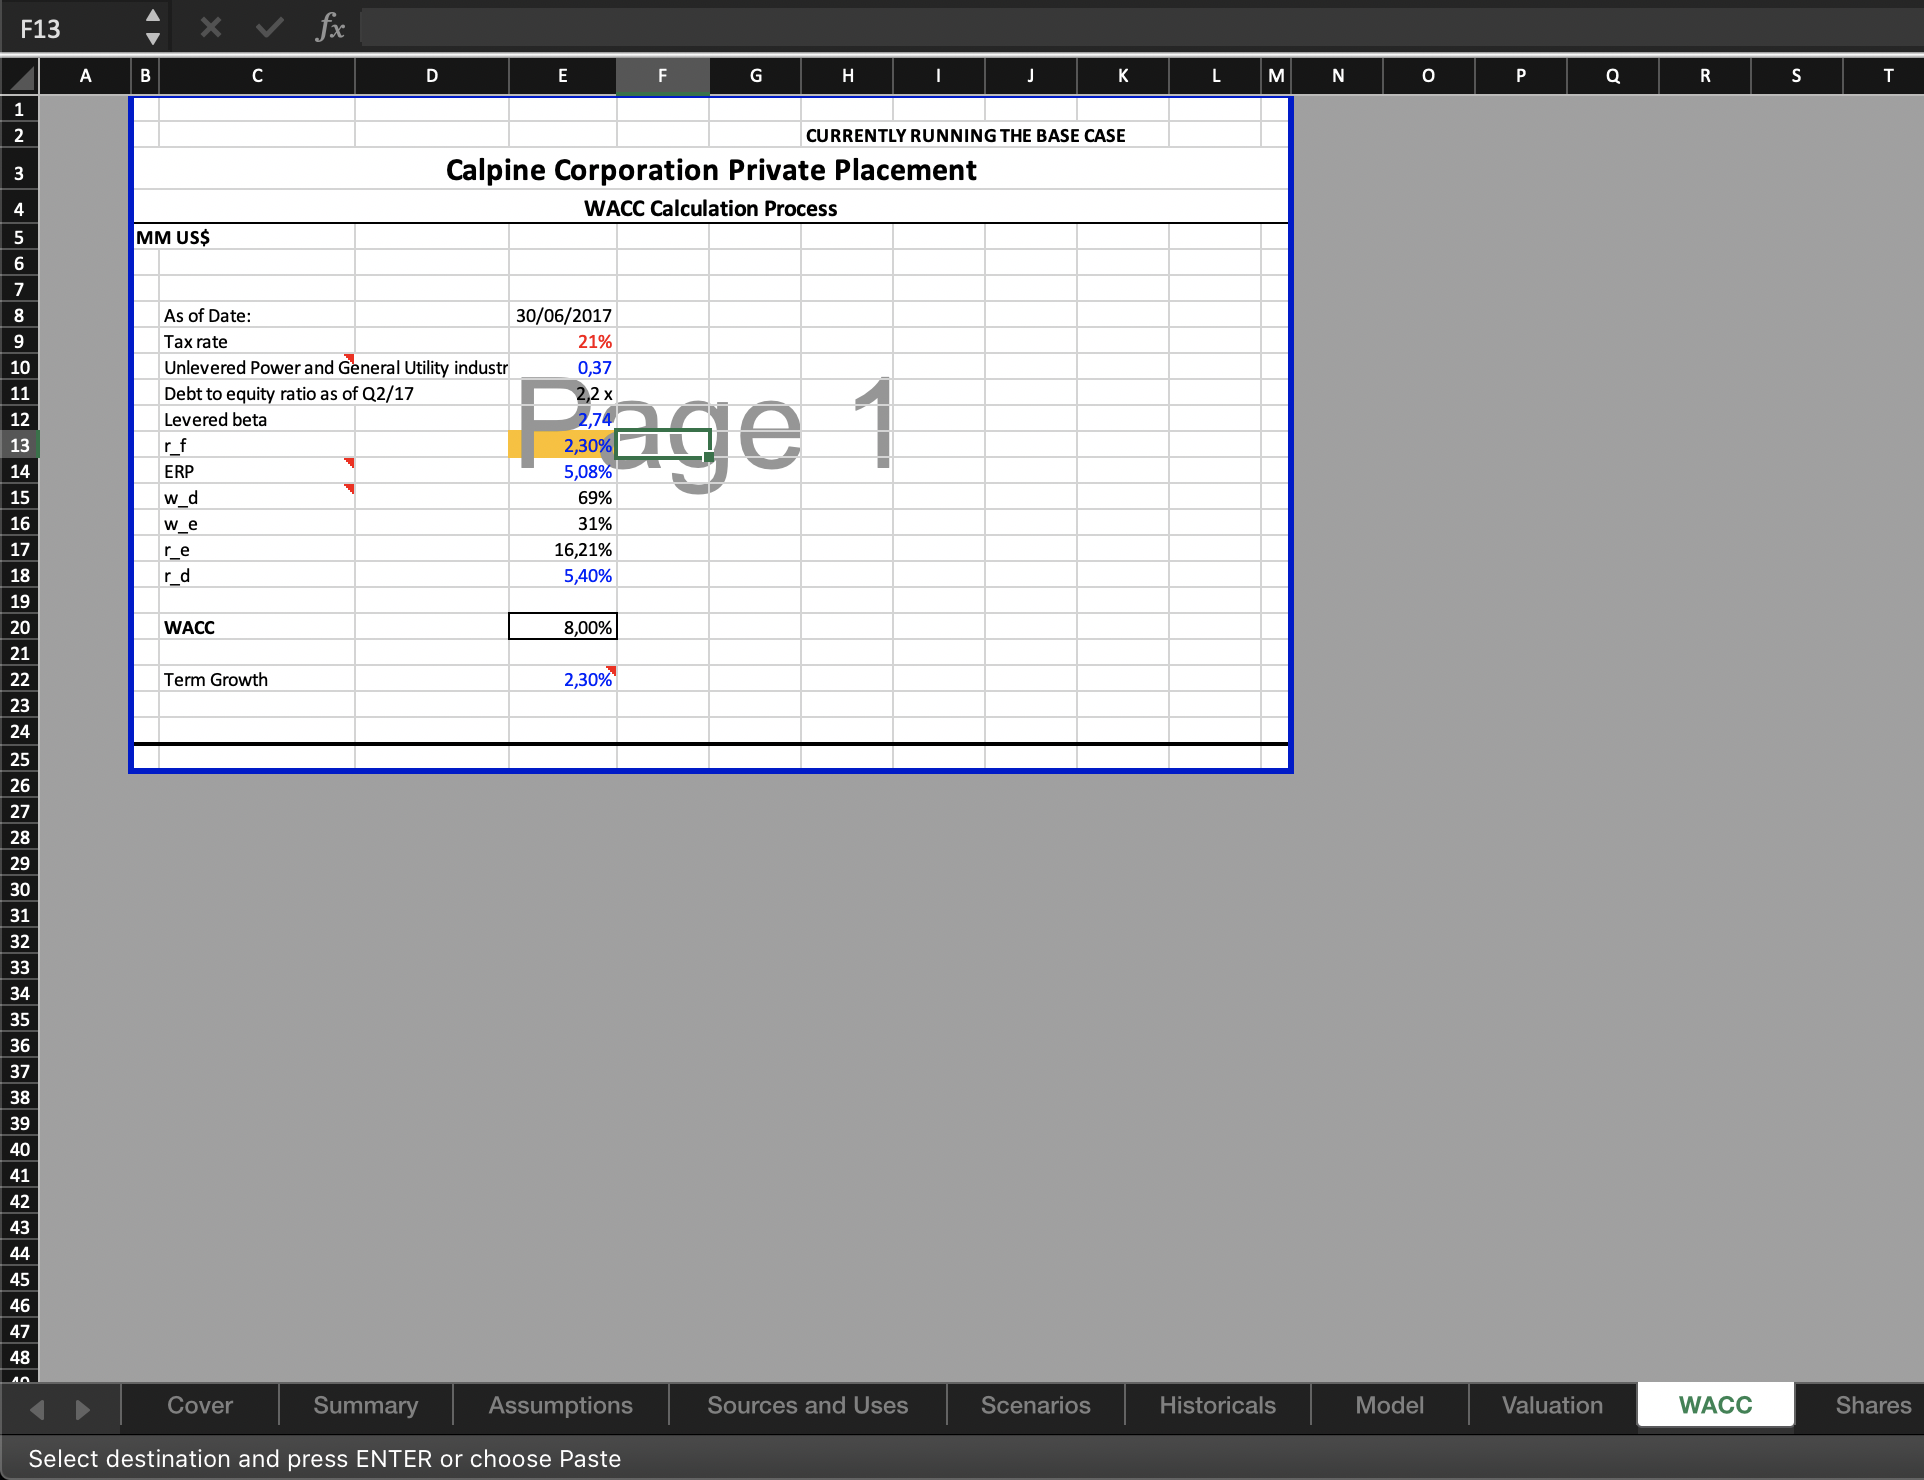1924x1480 pixels.
Task: Select the r_f cell 2,30% highlighted orange
Action: 563,445
